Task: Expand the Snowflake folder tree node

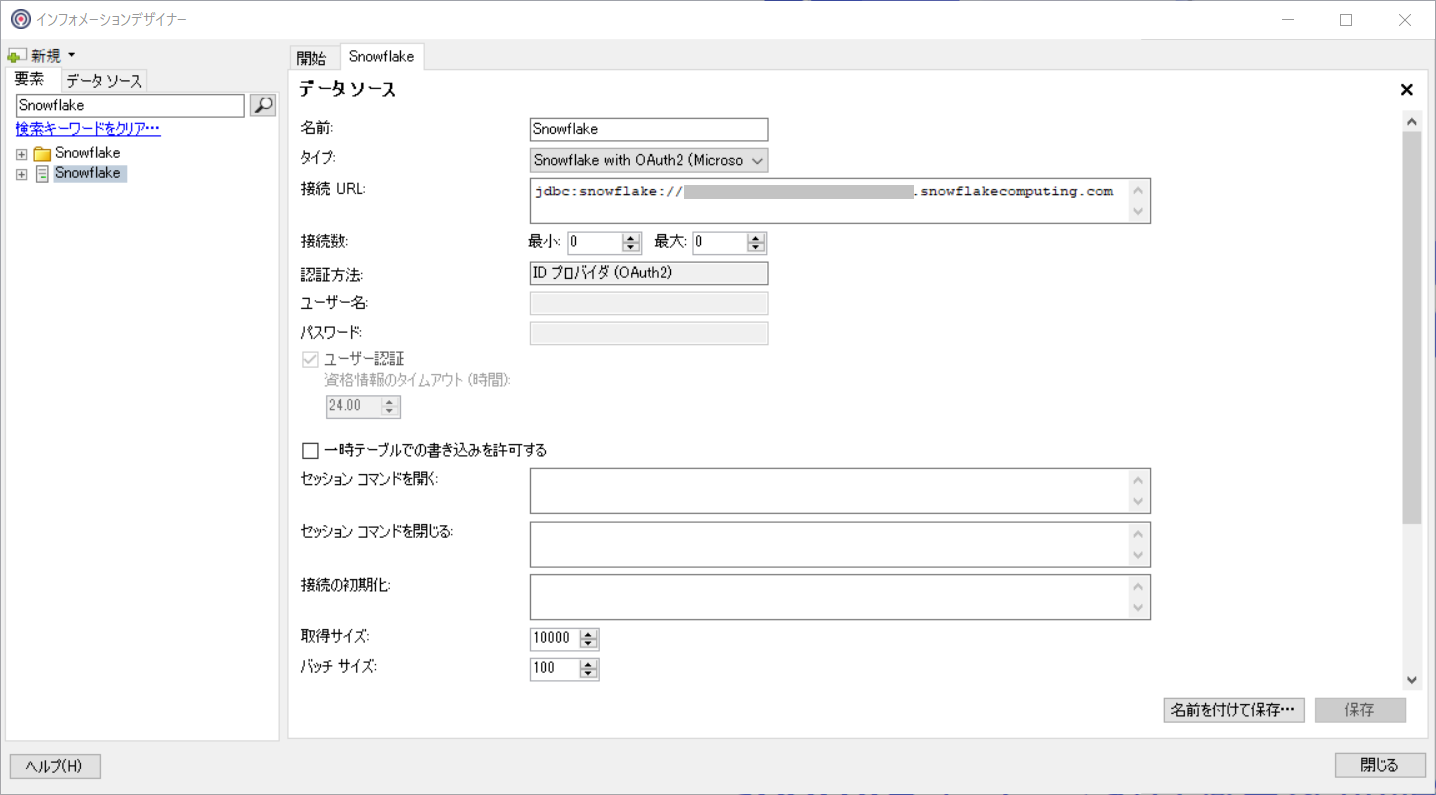Action: (22, 154)
